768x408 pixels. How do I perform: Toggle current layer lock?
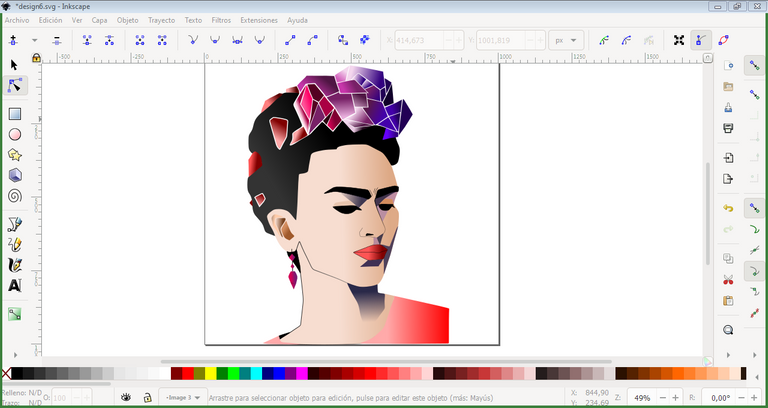click(x=147, y=397)
